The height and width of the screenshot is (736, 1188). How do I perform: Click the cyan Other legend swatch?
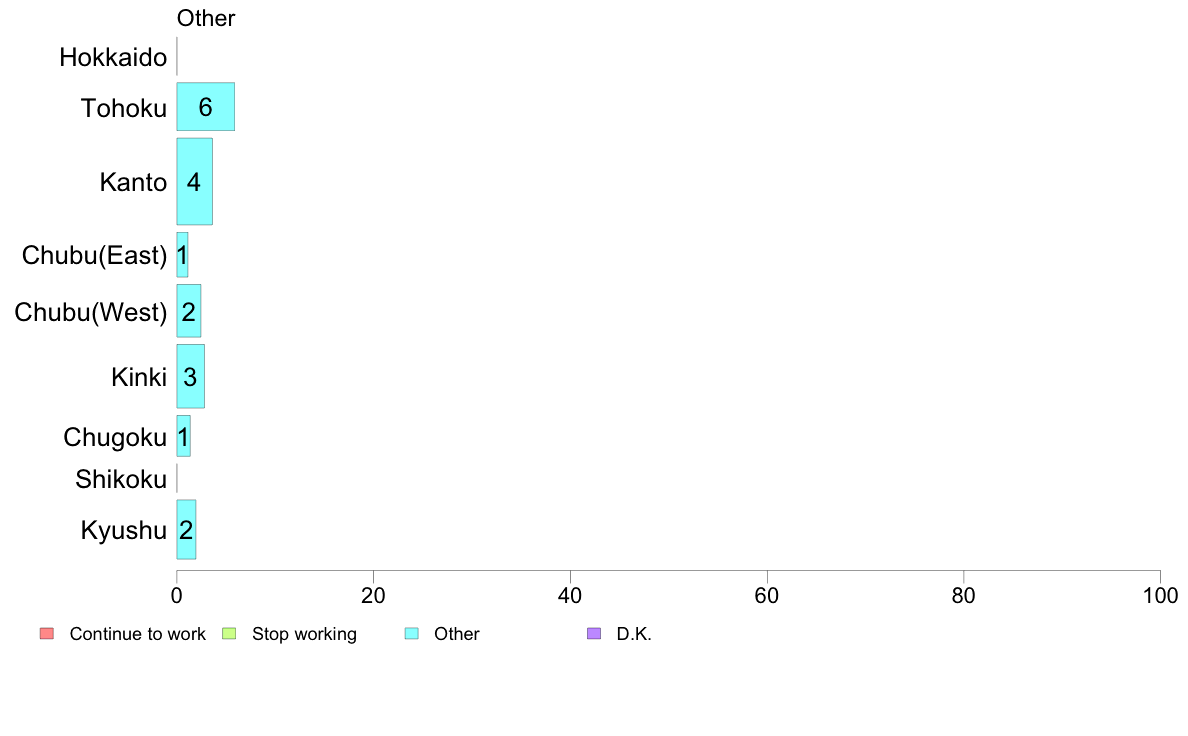[411, 634]
